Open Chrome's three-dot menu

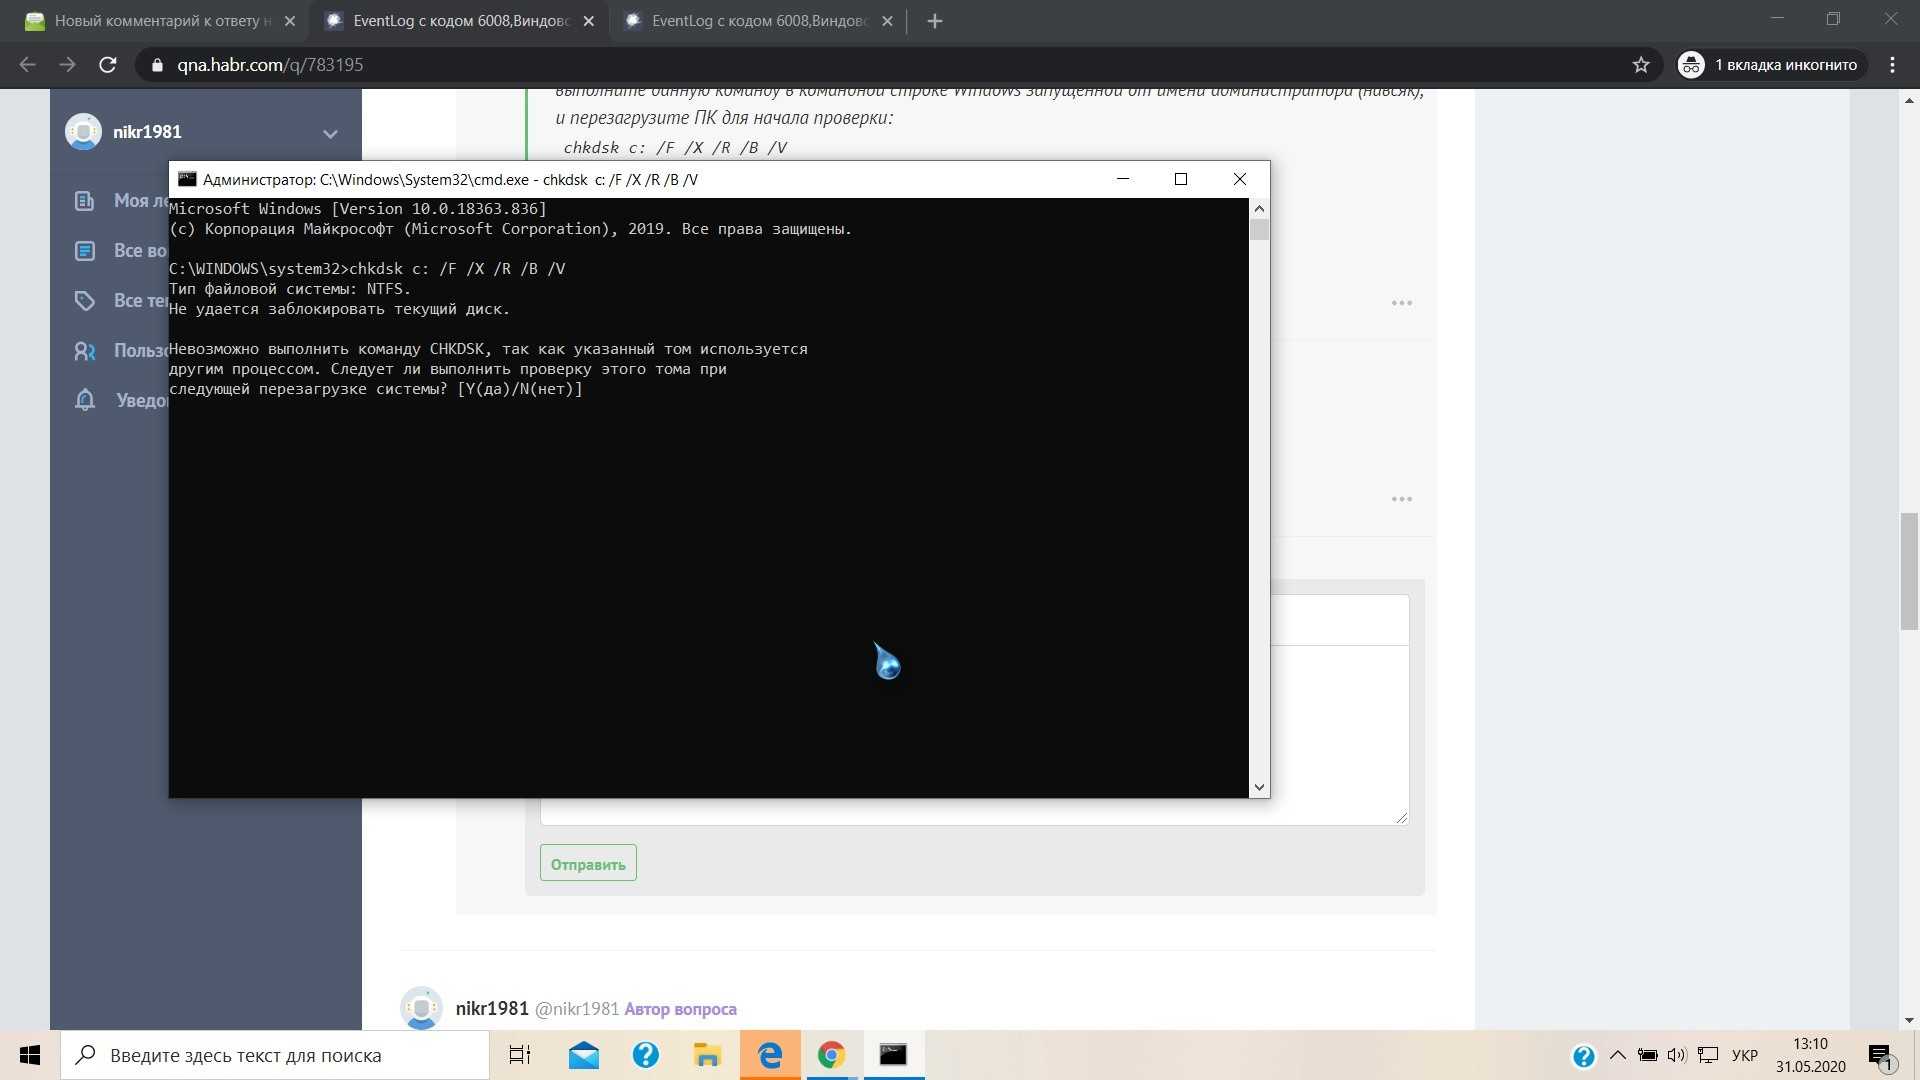(1892, 65)
